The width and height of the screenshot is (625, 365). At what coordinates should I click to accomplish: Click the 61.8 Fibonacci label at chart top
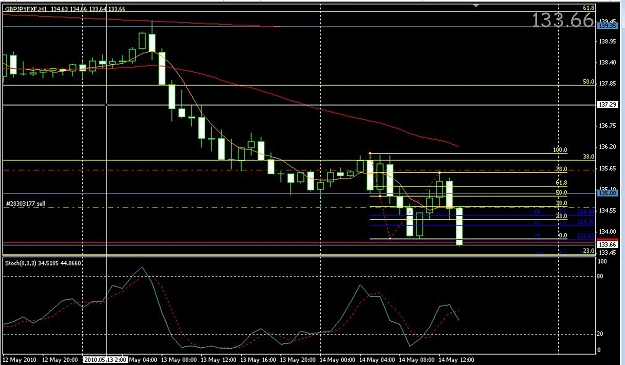(588, 8)
